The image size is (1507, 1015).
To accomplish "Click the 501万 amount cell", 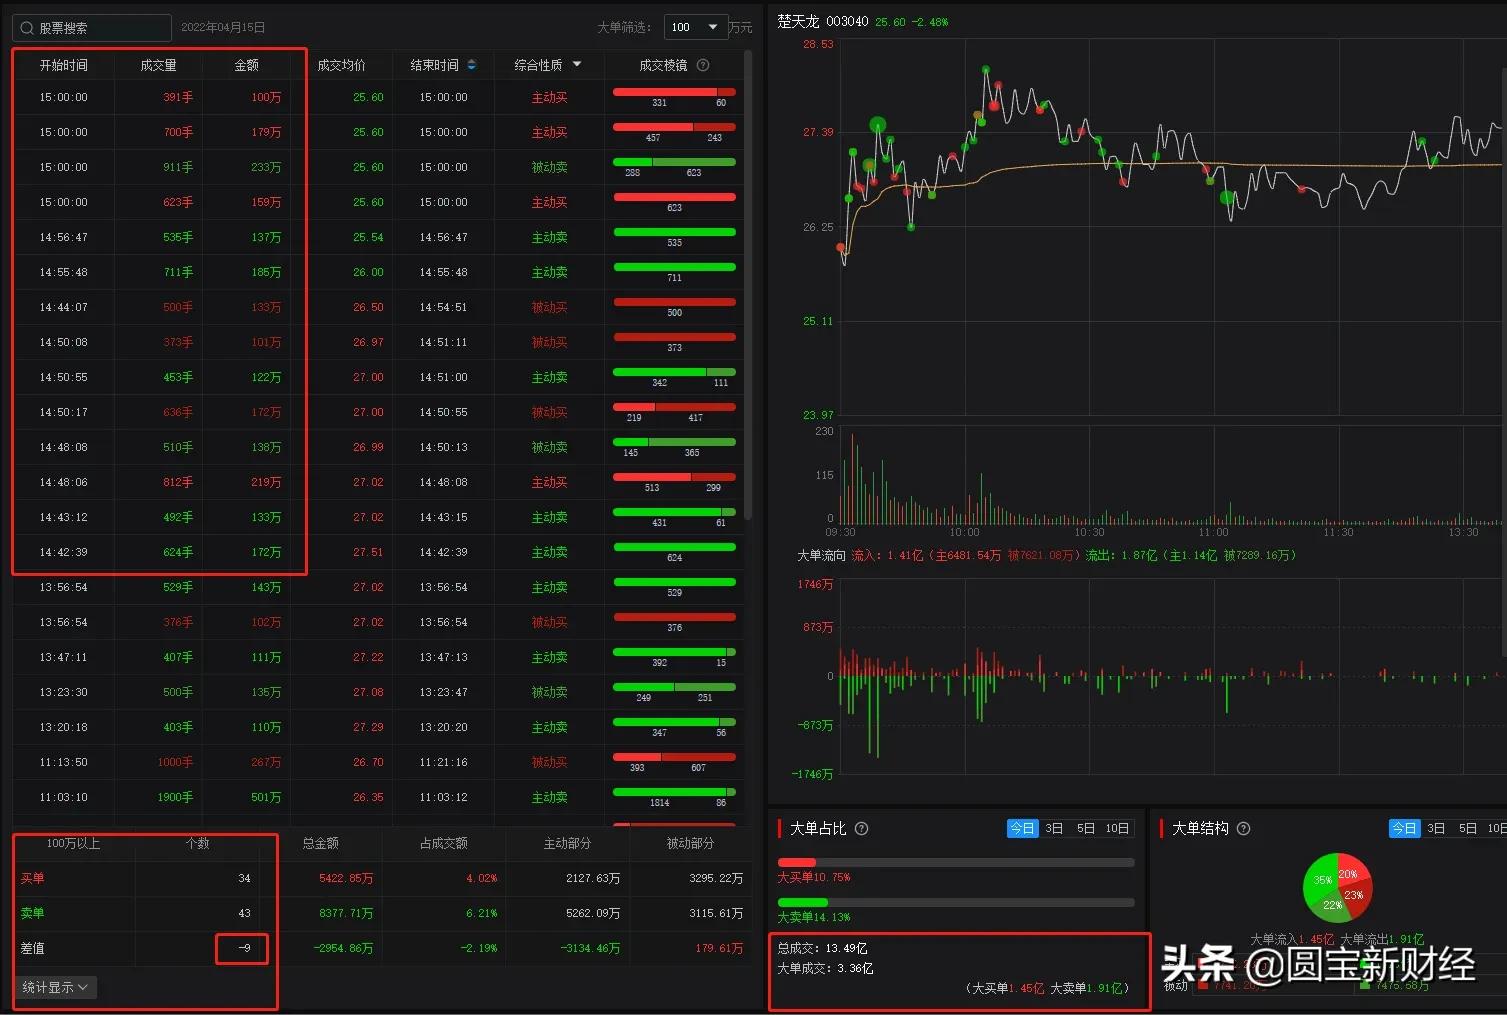I will tap(266, 797).
